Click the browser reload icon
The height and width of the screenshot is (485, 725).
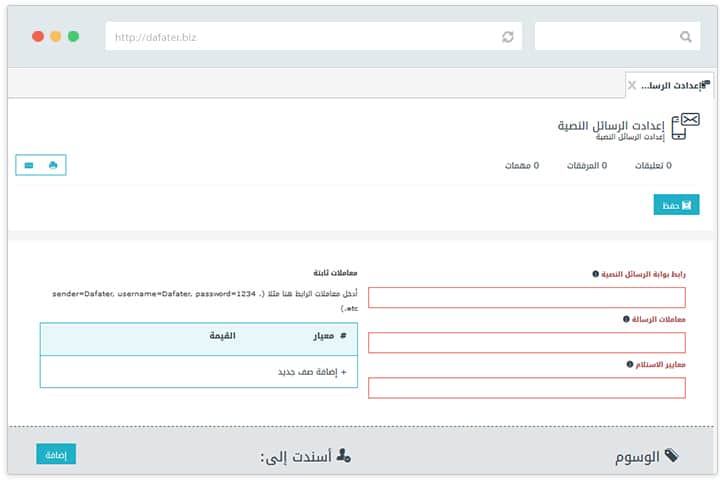coord(508,37)
